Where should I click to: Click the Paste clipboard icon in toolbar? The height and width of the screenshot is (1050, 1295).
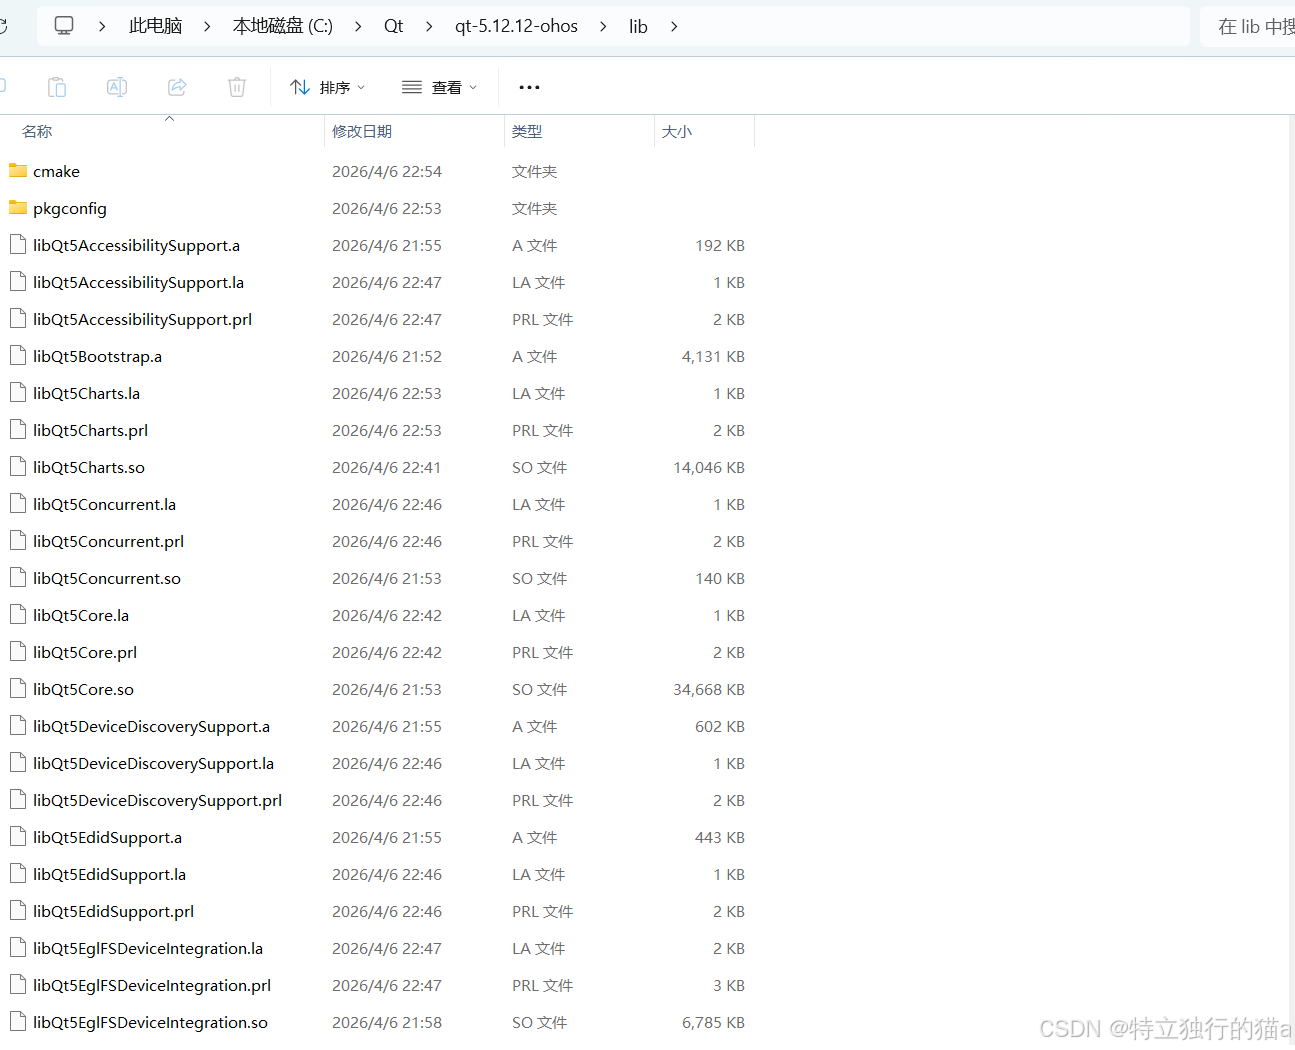click(57, 87)
